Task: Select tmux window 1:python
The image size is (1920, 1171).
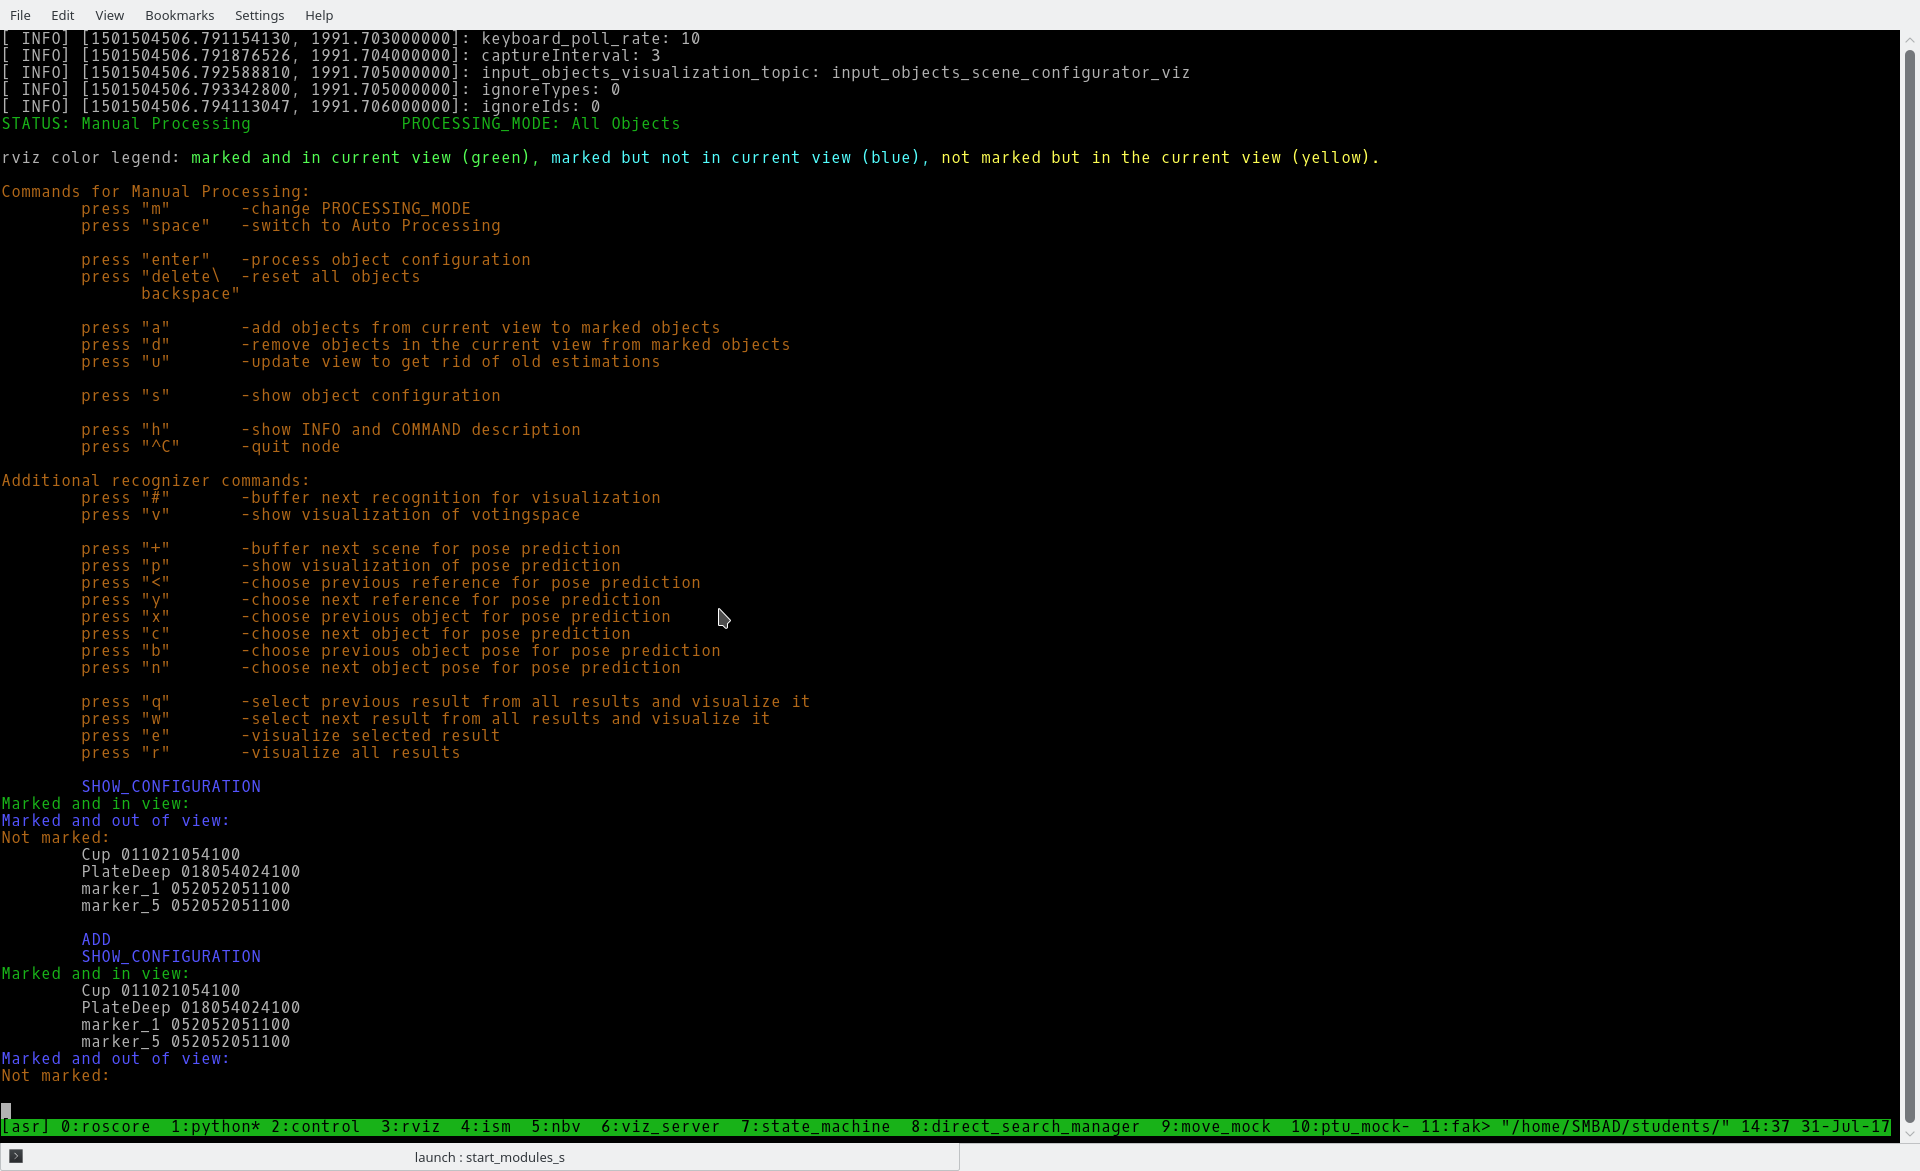Action: pos(215,1127)
